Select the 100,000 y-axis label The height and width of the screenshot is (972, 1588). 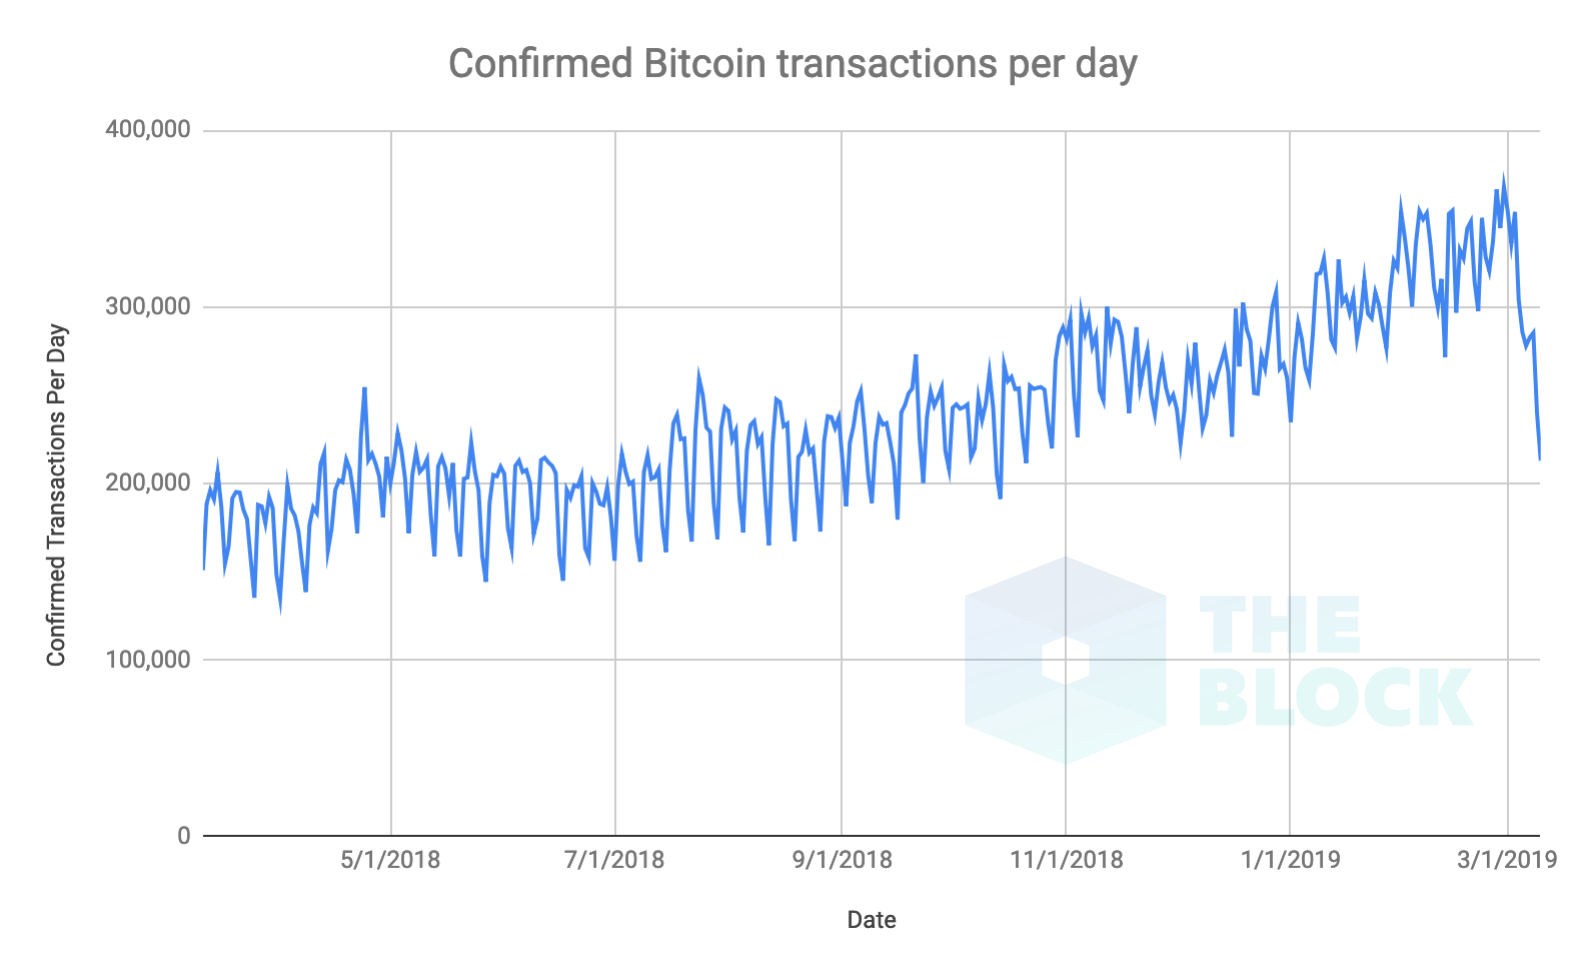pyautogui.click(x=148, y=660)
